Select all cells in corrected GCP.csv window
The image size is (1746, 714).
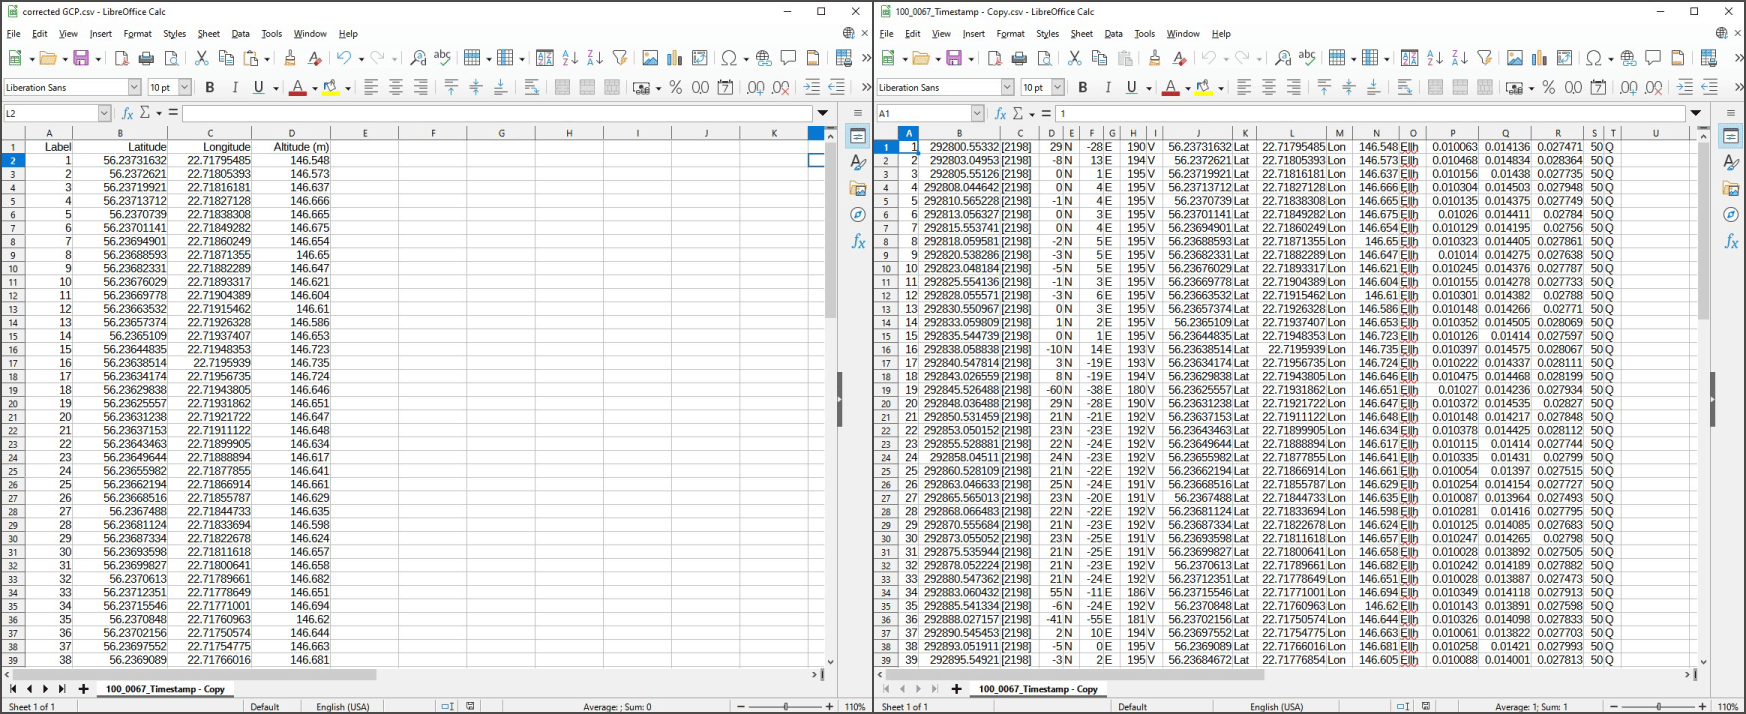[13, 133]
